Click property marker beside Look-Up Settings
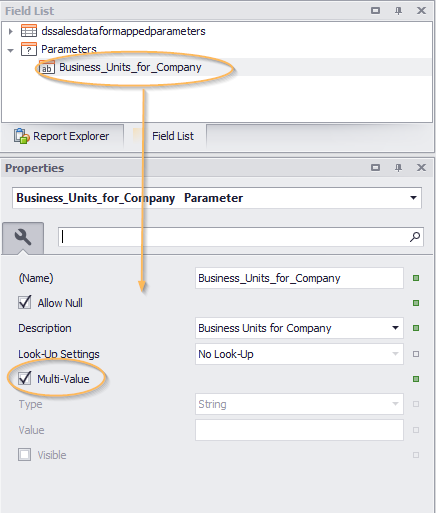The image size is (436, 513). click(416, 354)
